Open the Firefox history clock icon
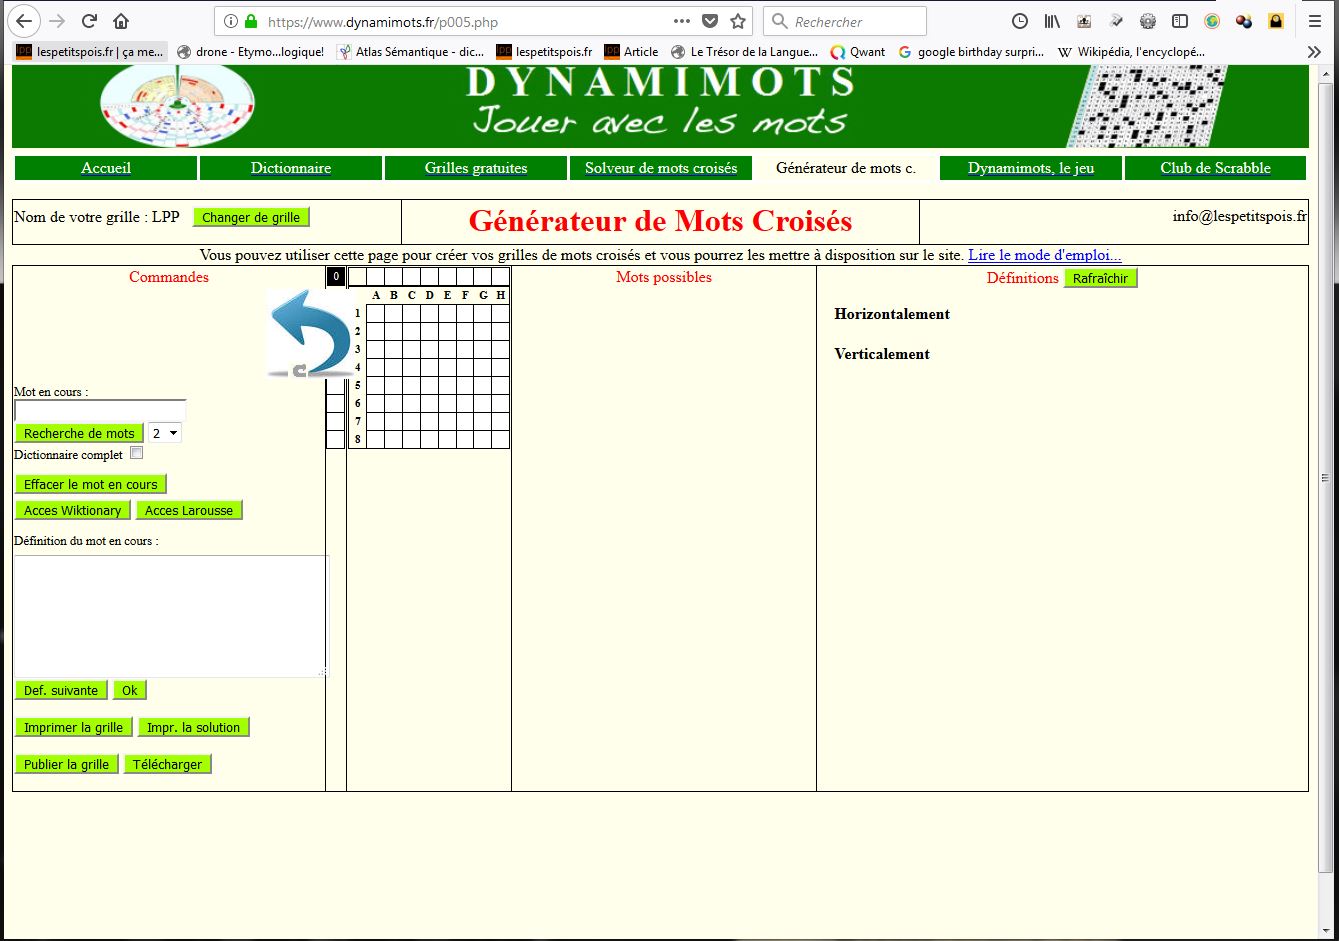The image size is (1339, 941). [1019, 21]
